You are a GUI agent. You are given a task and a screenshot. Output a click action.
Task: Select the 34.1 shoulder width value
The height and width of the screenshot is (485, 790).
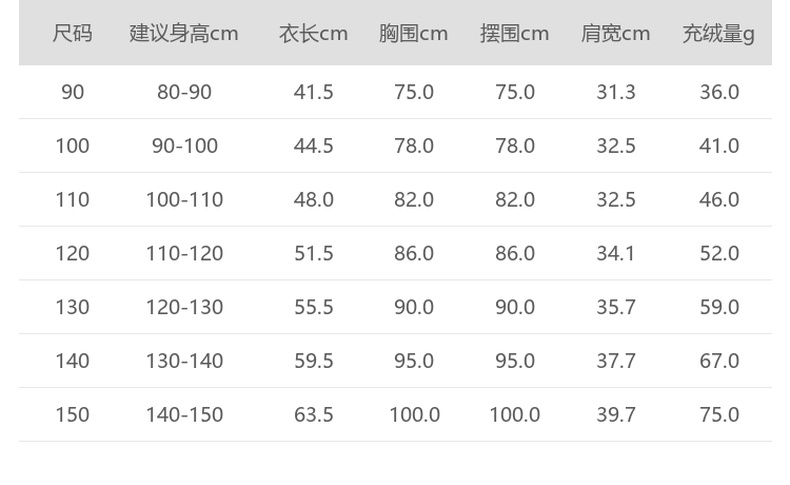click(615, 254)
